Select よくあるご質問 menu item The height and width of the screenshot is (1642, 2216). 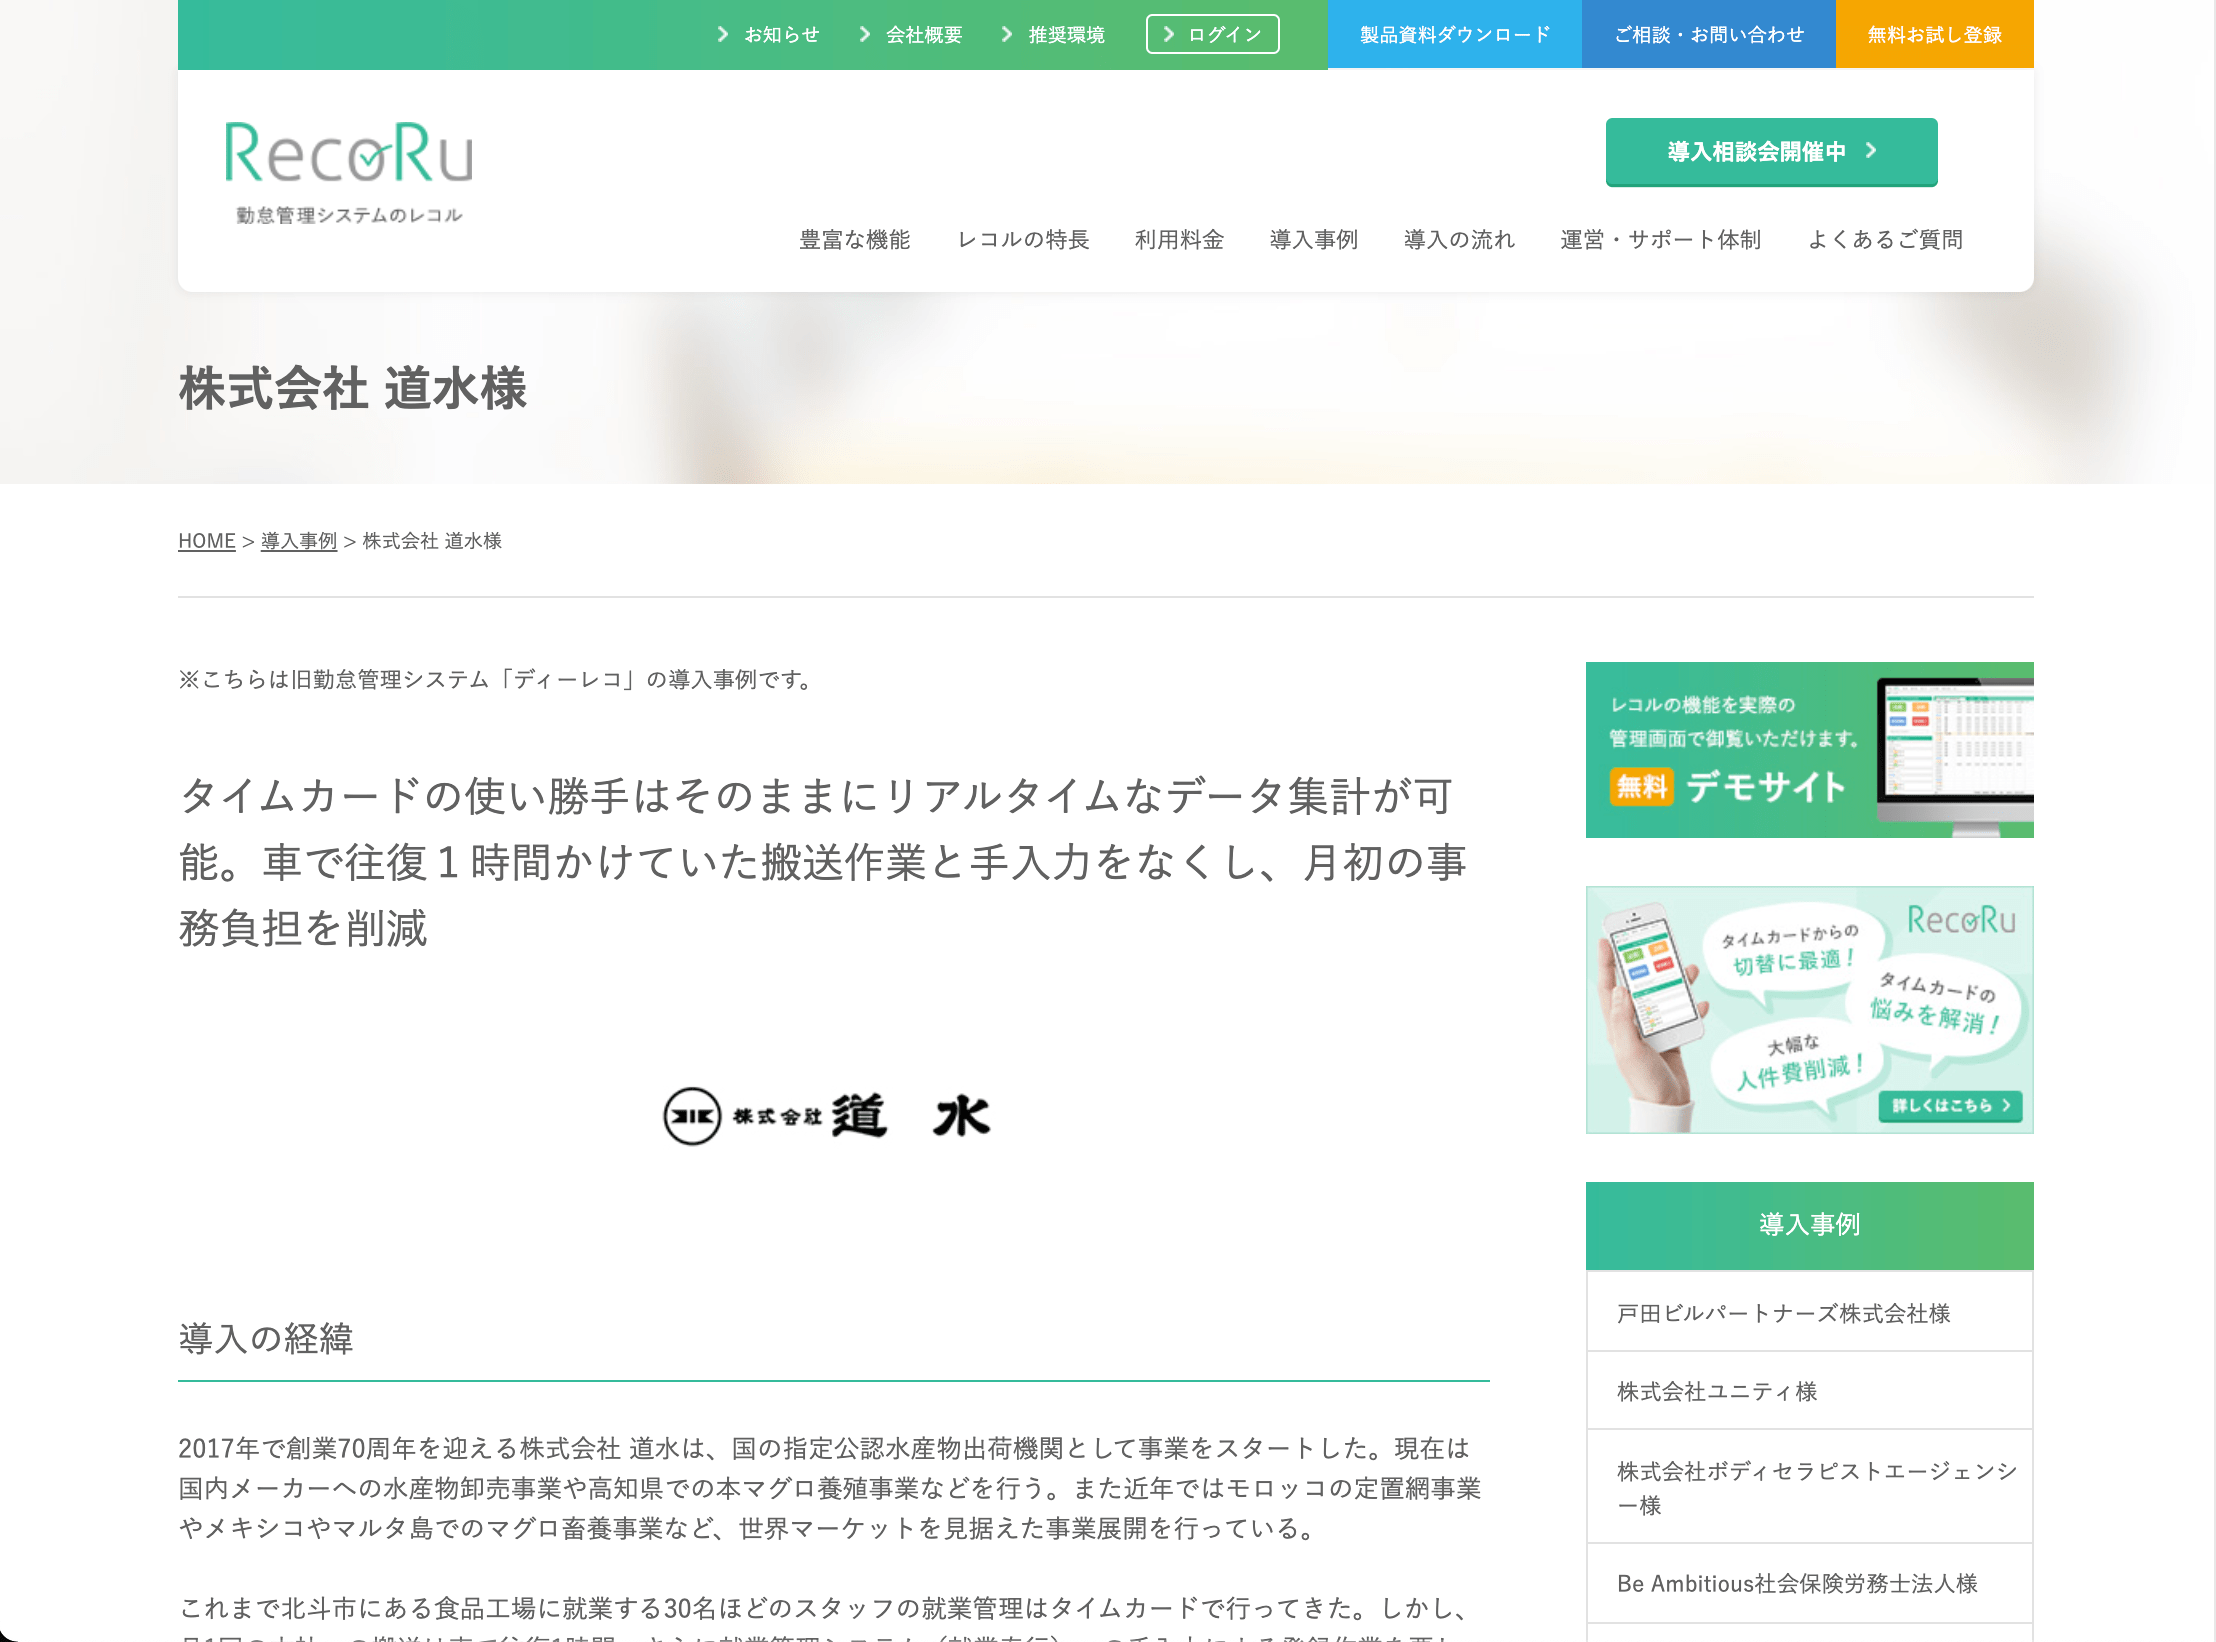click(1885, 240)
